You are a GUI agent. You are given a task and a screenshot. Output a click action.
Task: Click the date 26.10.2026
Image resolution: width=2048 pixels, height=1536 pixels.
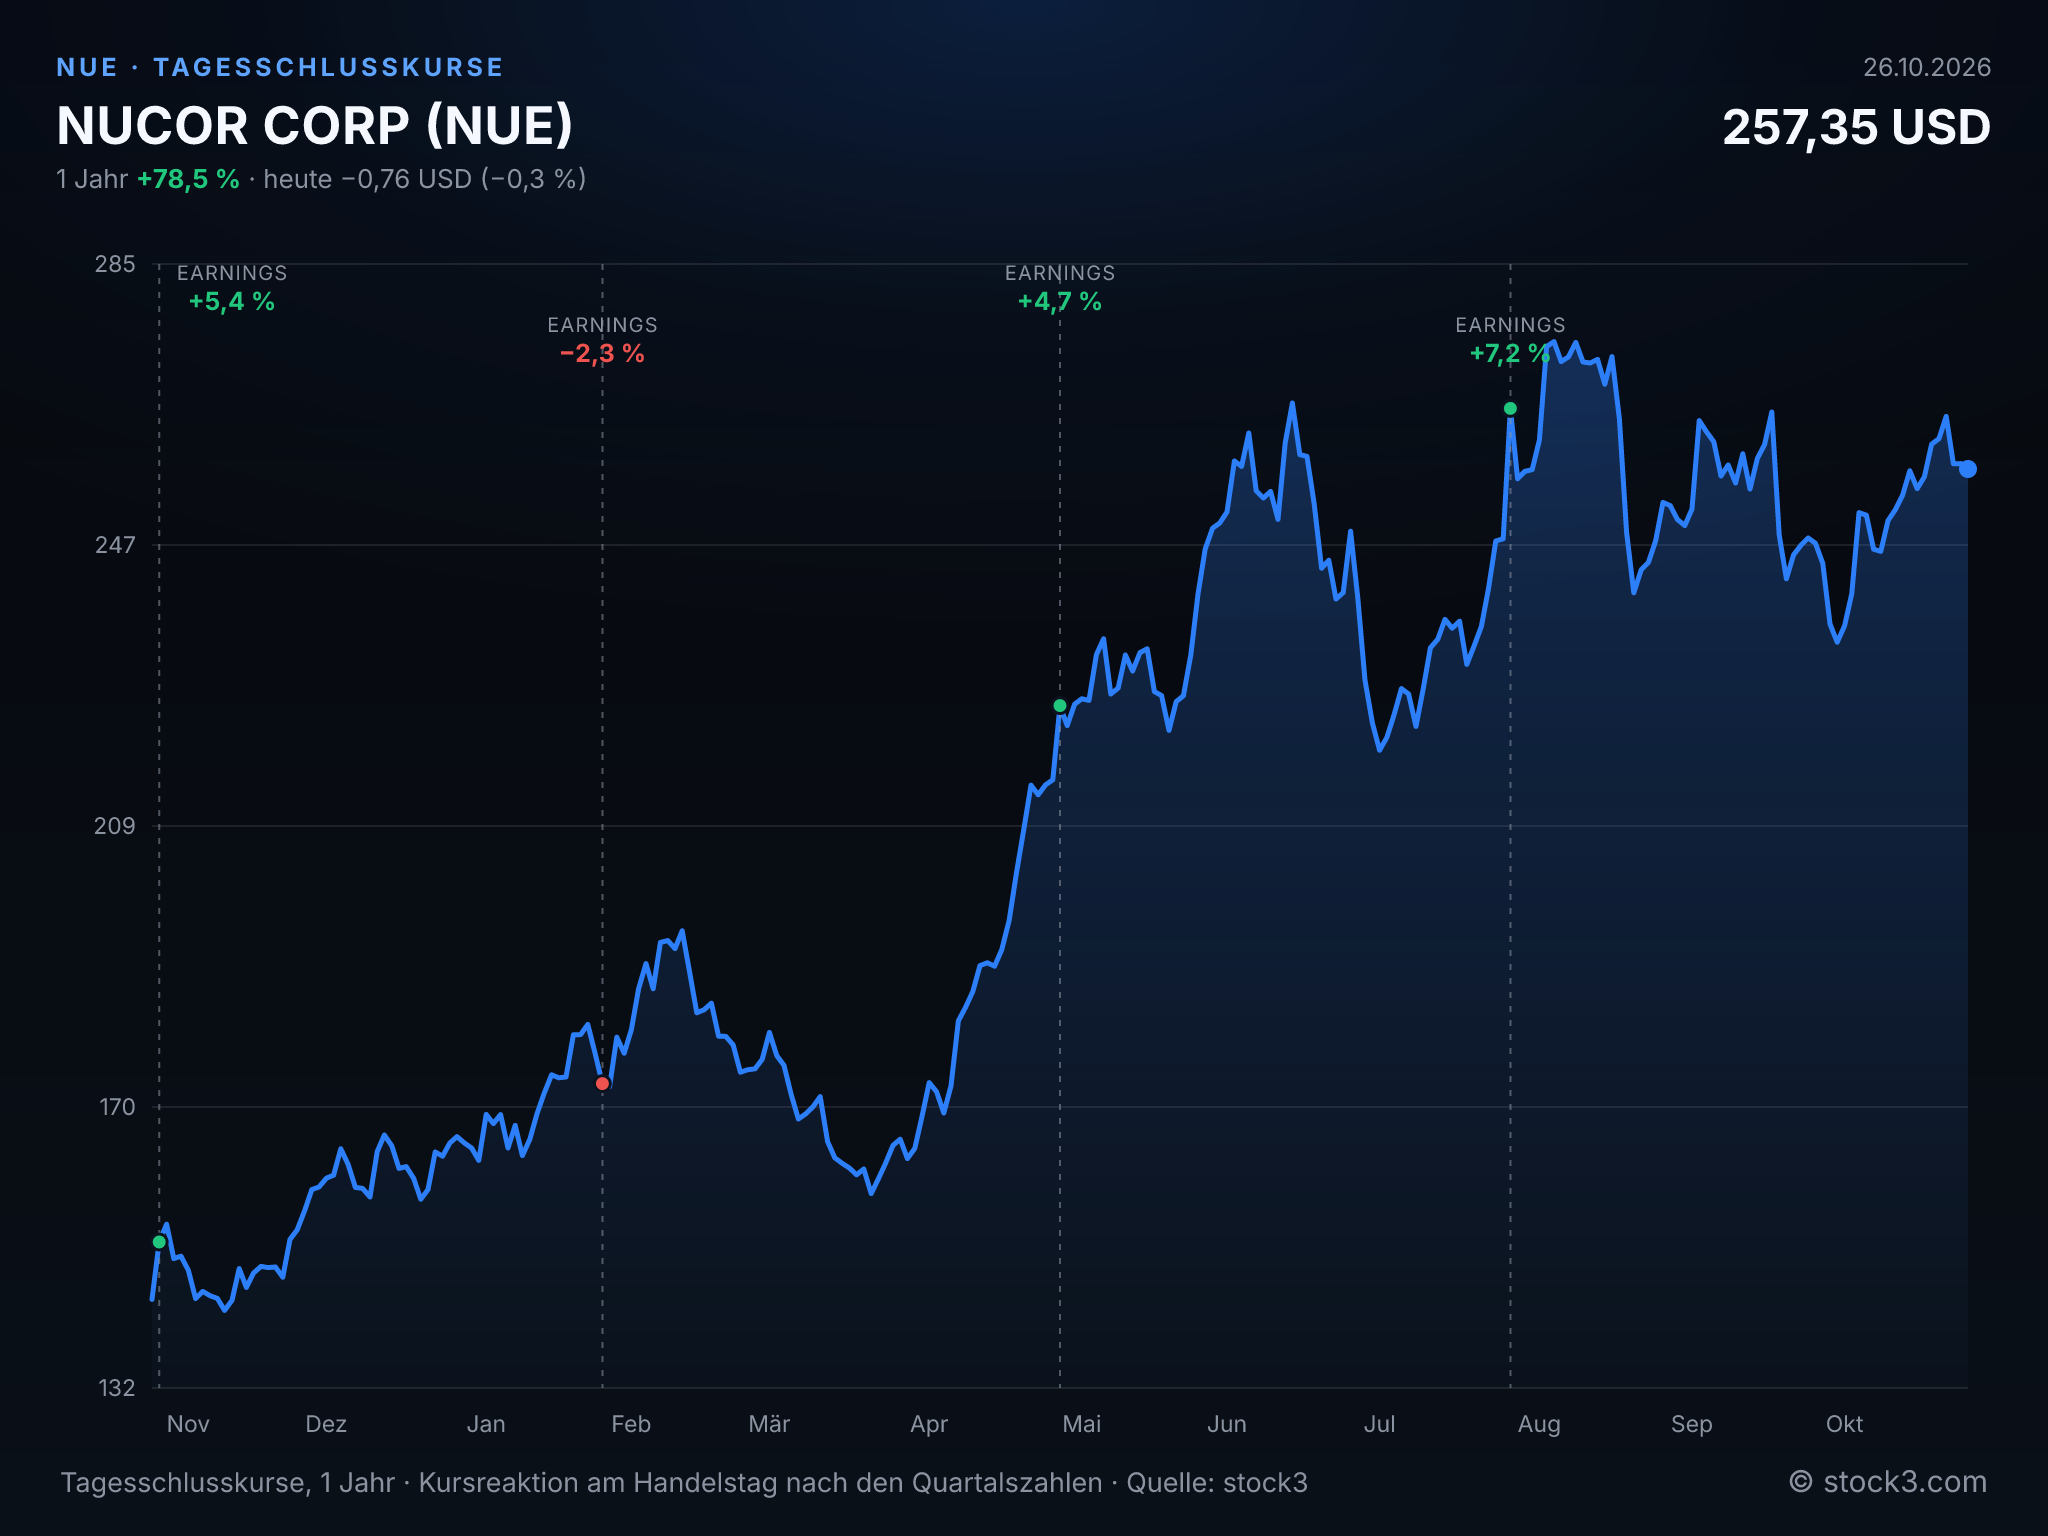tap(1927, 67)
